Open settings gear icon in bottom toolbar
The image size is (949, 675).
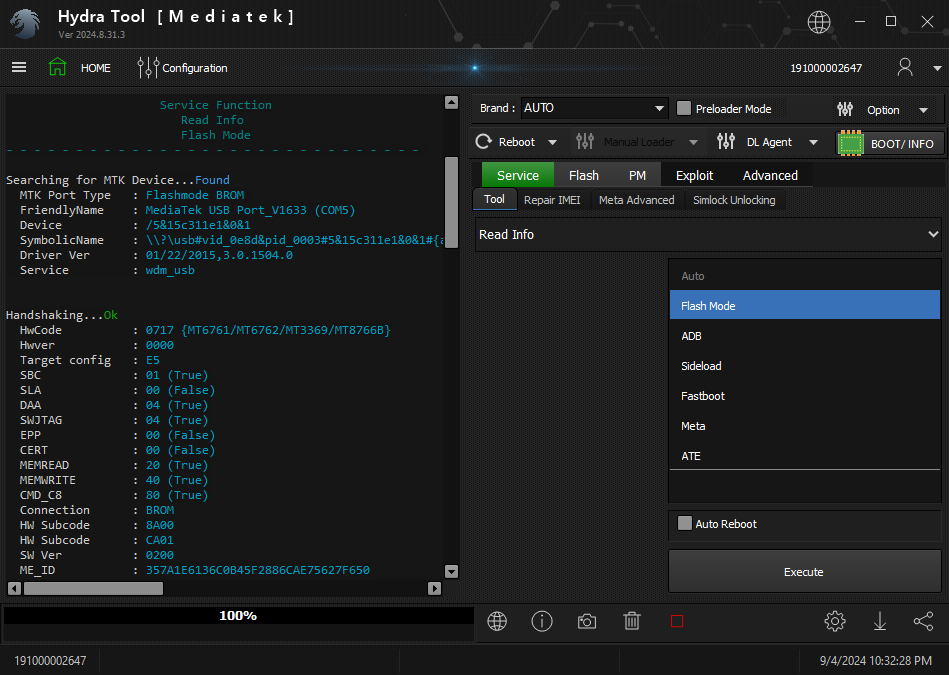(835, 621)
